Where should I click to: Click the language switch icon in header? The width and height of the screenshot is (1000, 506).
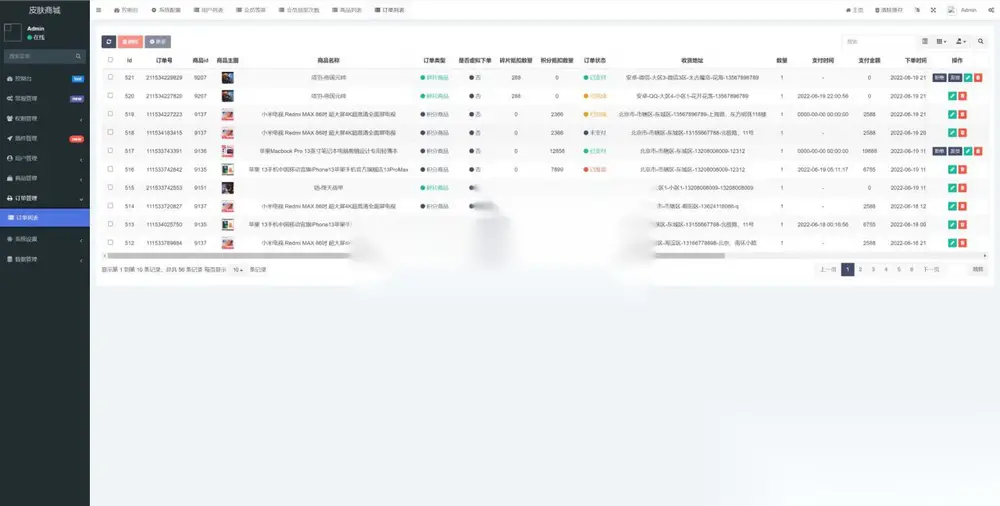pos(917,10)
